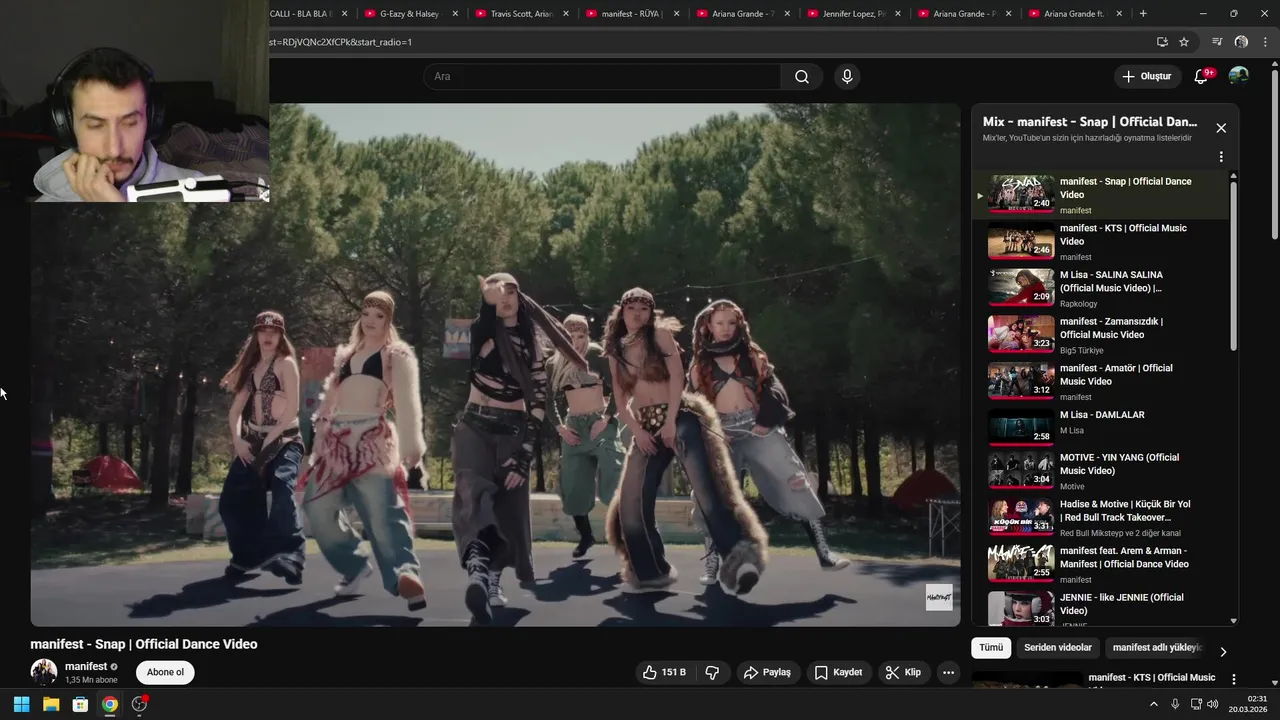
Task: Share the video via Paylaş
Action: click(767, 672)
